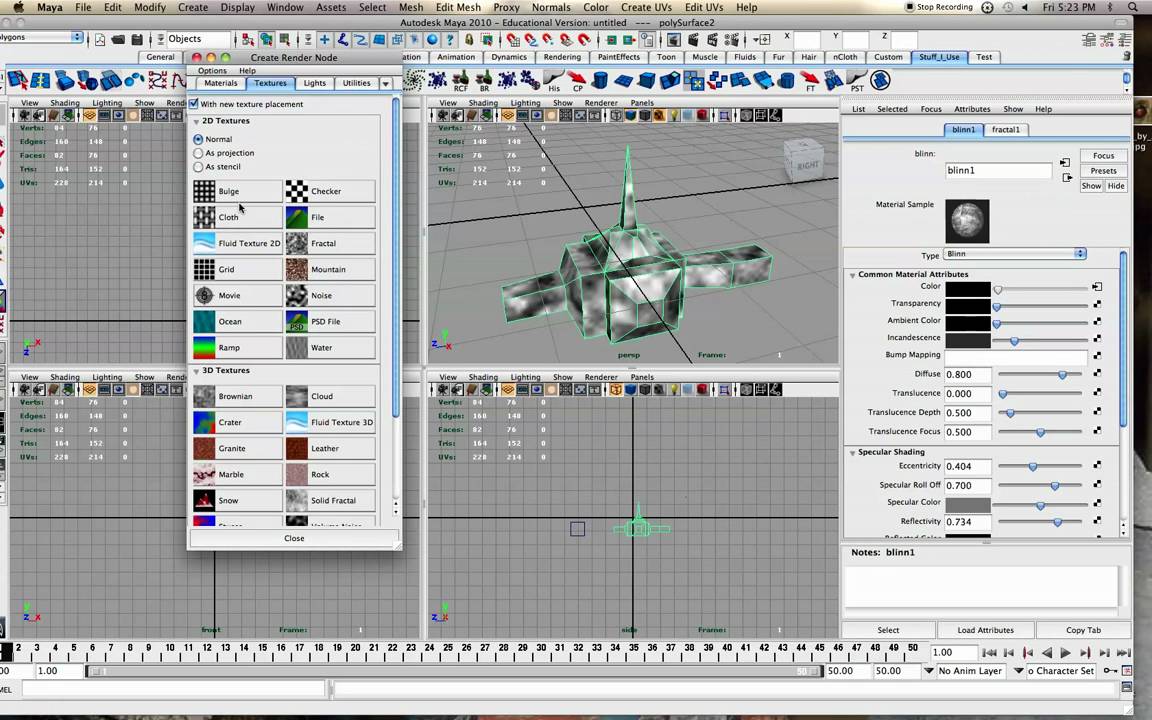Create a PSD File texture
The height and width of the screenshot is (720, 1152).
(x=331, y=322)
